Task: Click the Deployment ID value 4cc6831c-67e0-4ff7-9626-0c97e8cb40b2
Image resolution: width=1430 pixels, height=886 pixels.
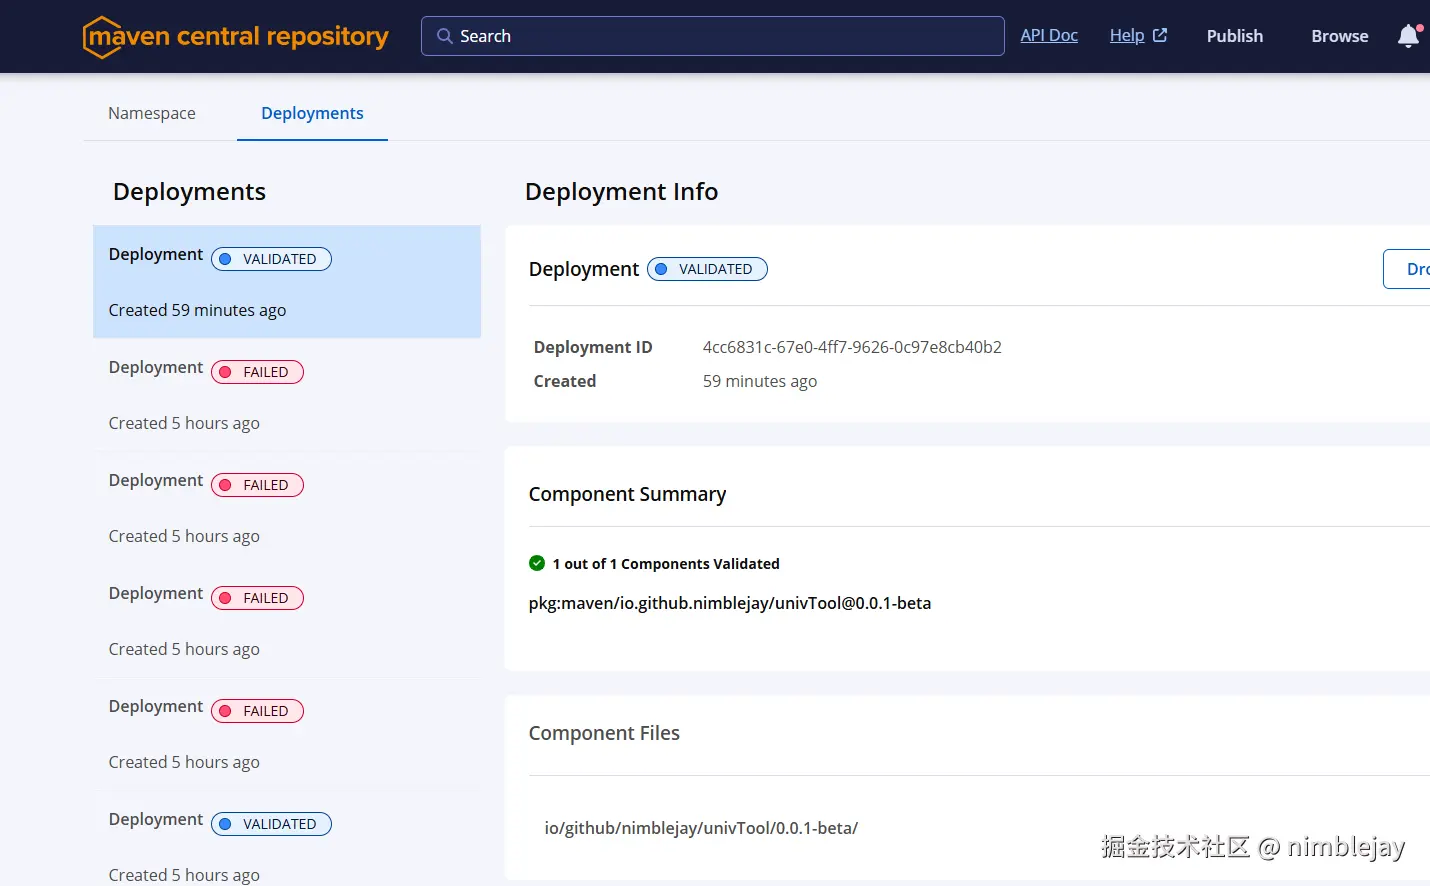Action: coord(852,347)
